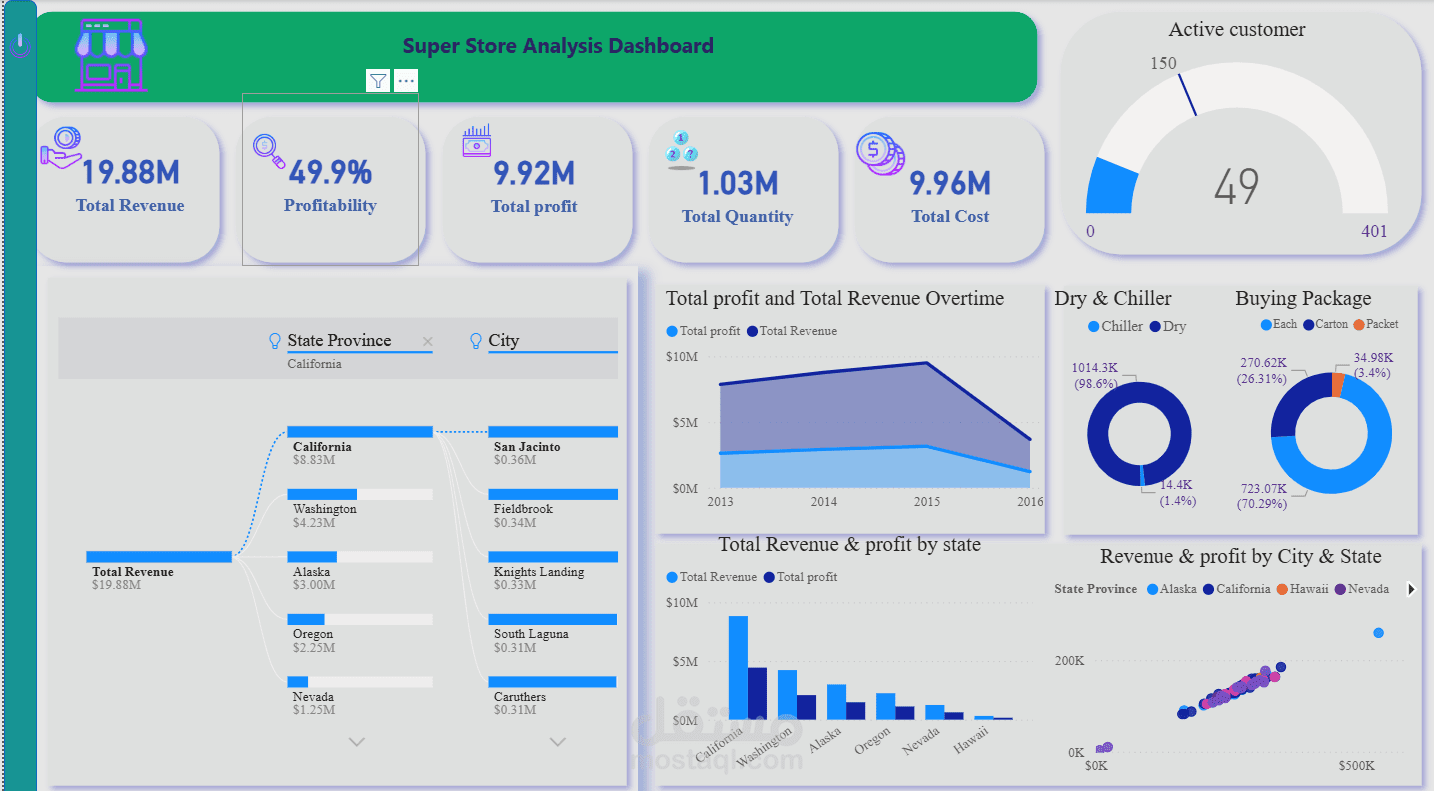
Task: Click the Super Store Analysis Dashboard title
Action: click(x=558, y=46)
